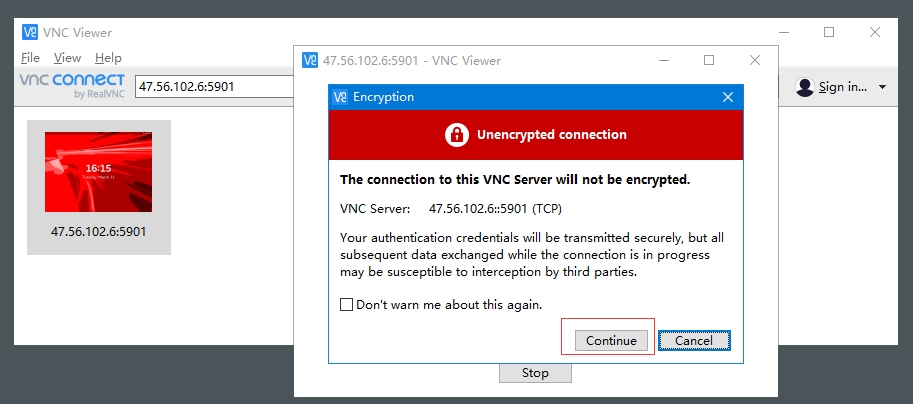913x404 pixels.
Task: Tick the "Don't warn me about this again" checkbox
Action: point(347,305)
